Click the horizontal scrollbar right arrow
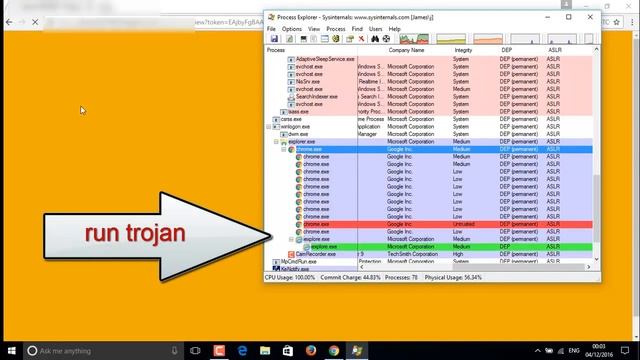 coord(589,267)
